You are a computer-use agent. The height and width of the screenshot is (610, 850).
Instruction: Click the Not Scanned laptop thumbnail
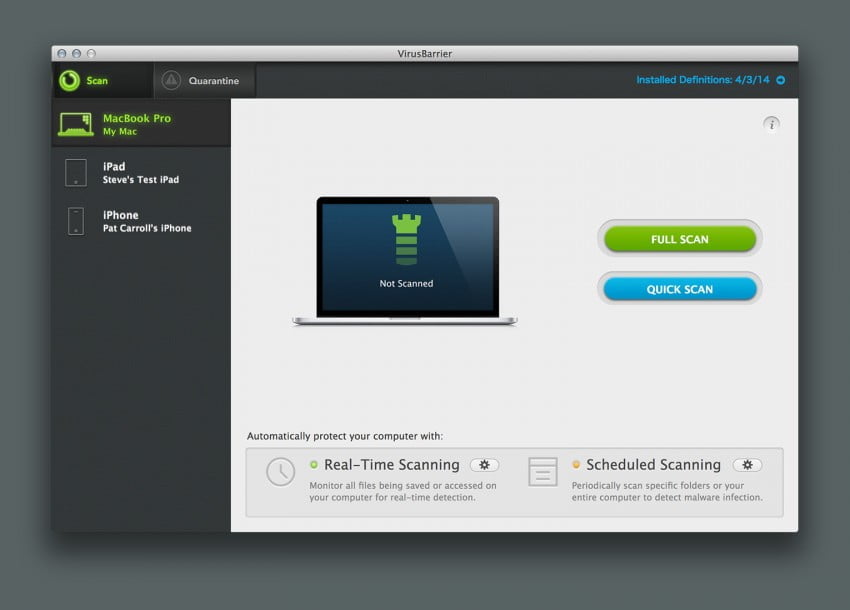point(405,260)
